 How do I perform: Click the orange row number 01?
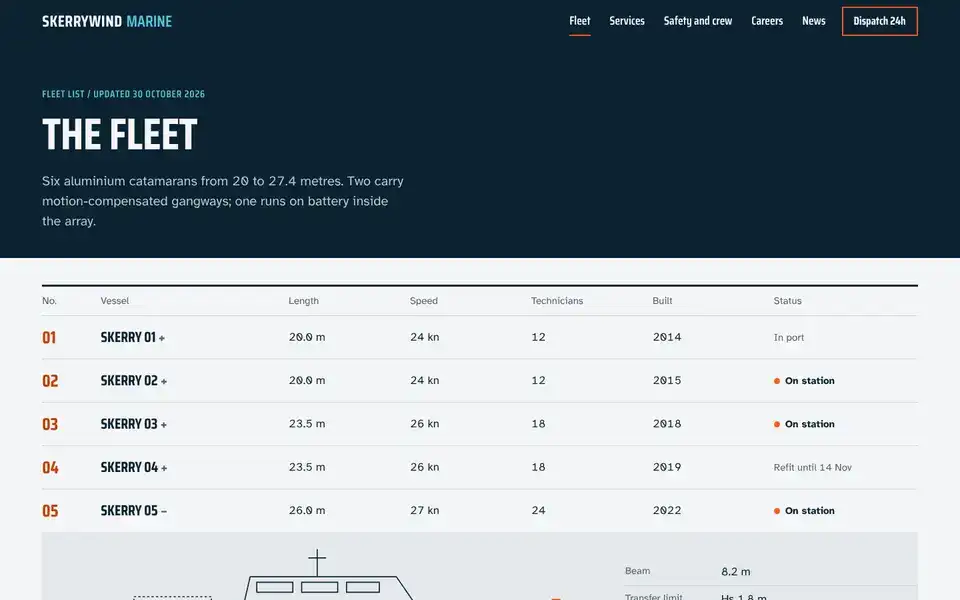(49, 337)
